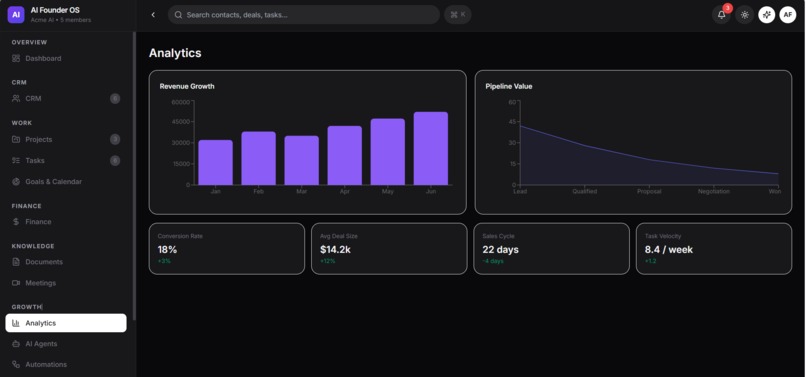806x377 pixels.
Task: Collapse sidebar with the back chevron
Action: pyautogui.click(x=153, y=15)
